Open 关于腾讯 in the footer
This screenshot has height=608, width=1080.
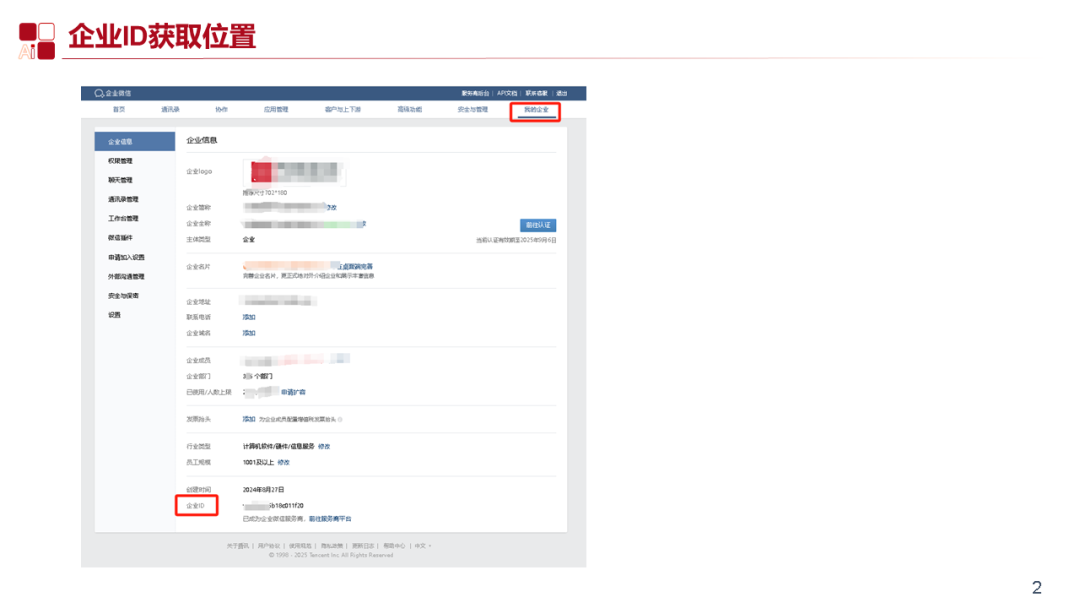tap(238, 546)
